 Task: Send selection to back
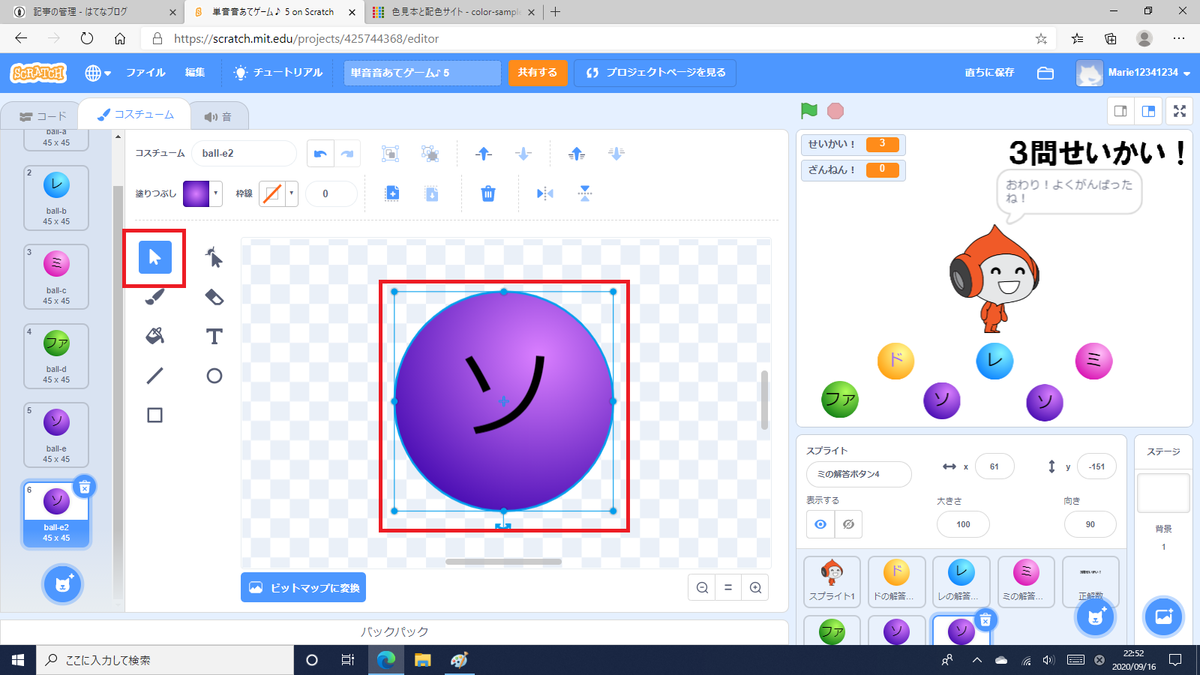[x=616, y=154]
